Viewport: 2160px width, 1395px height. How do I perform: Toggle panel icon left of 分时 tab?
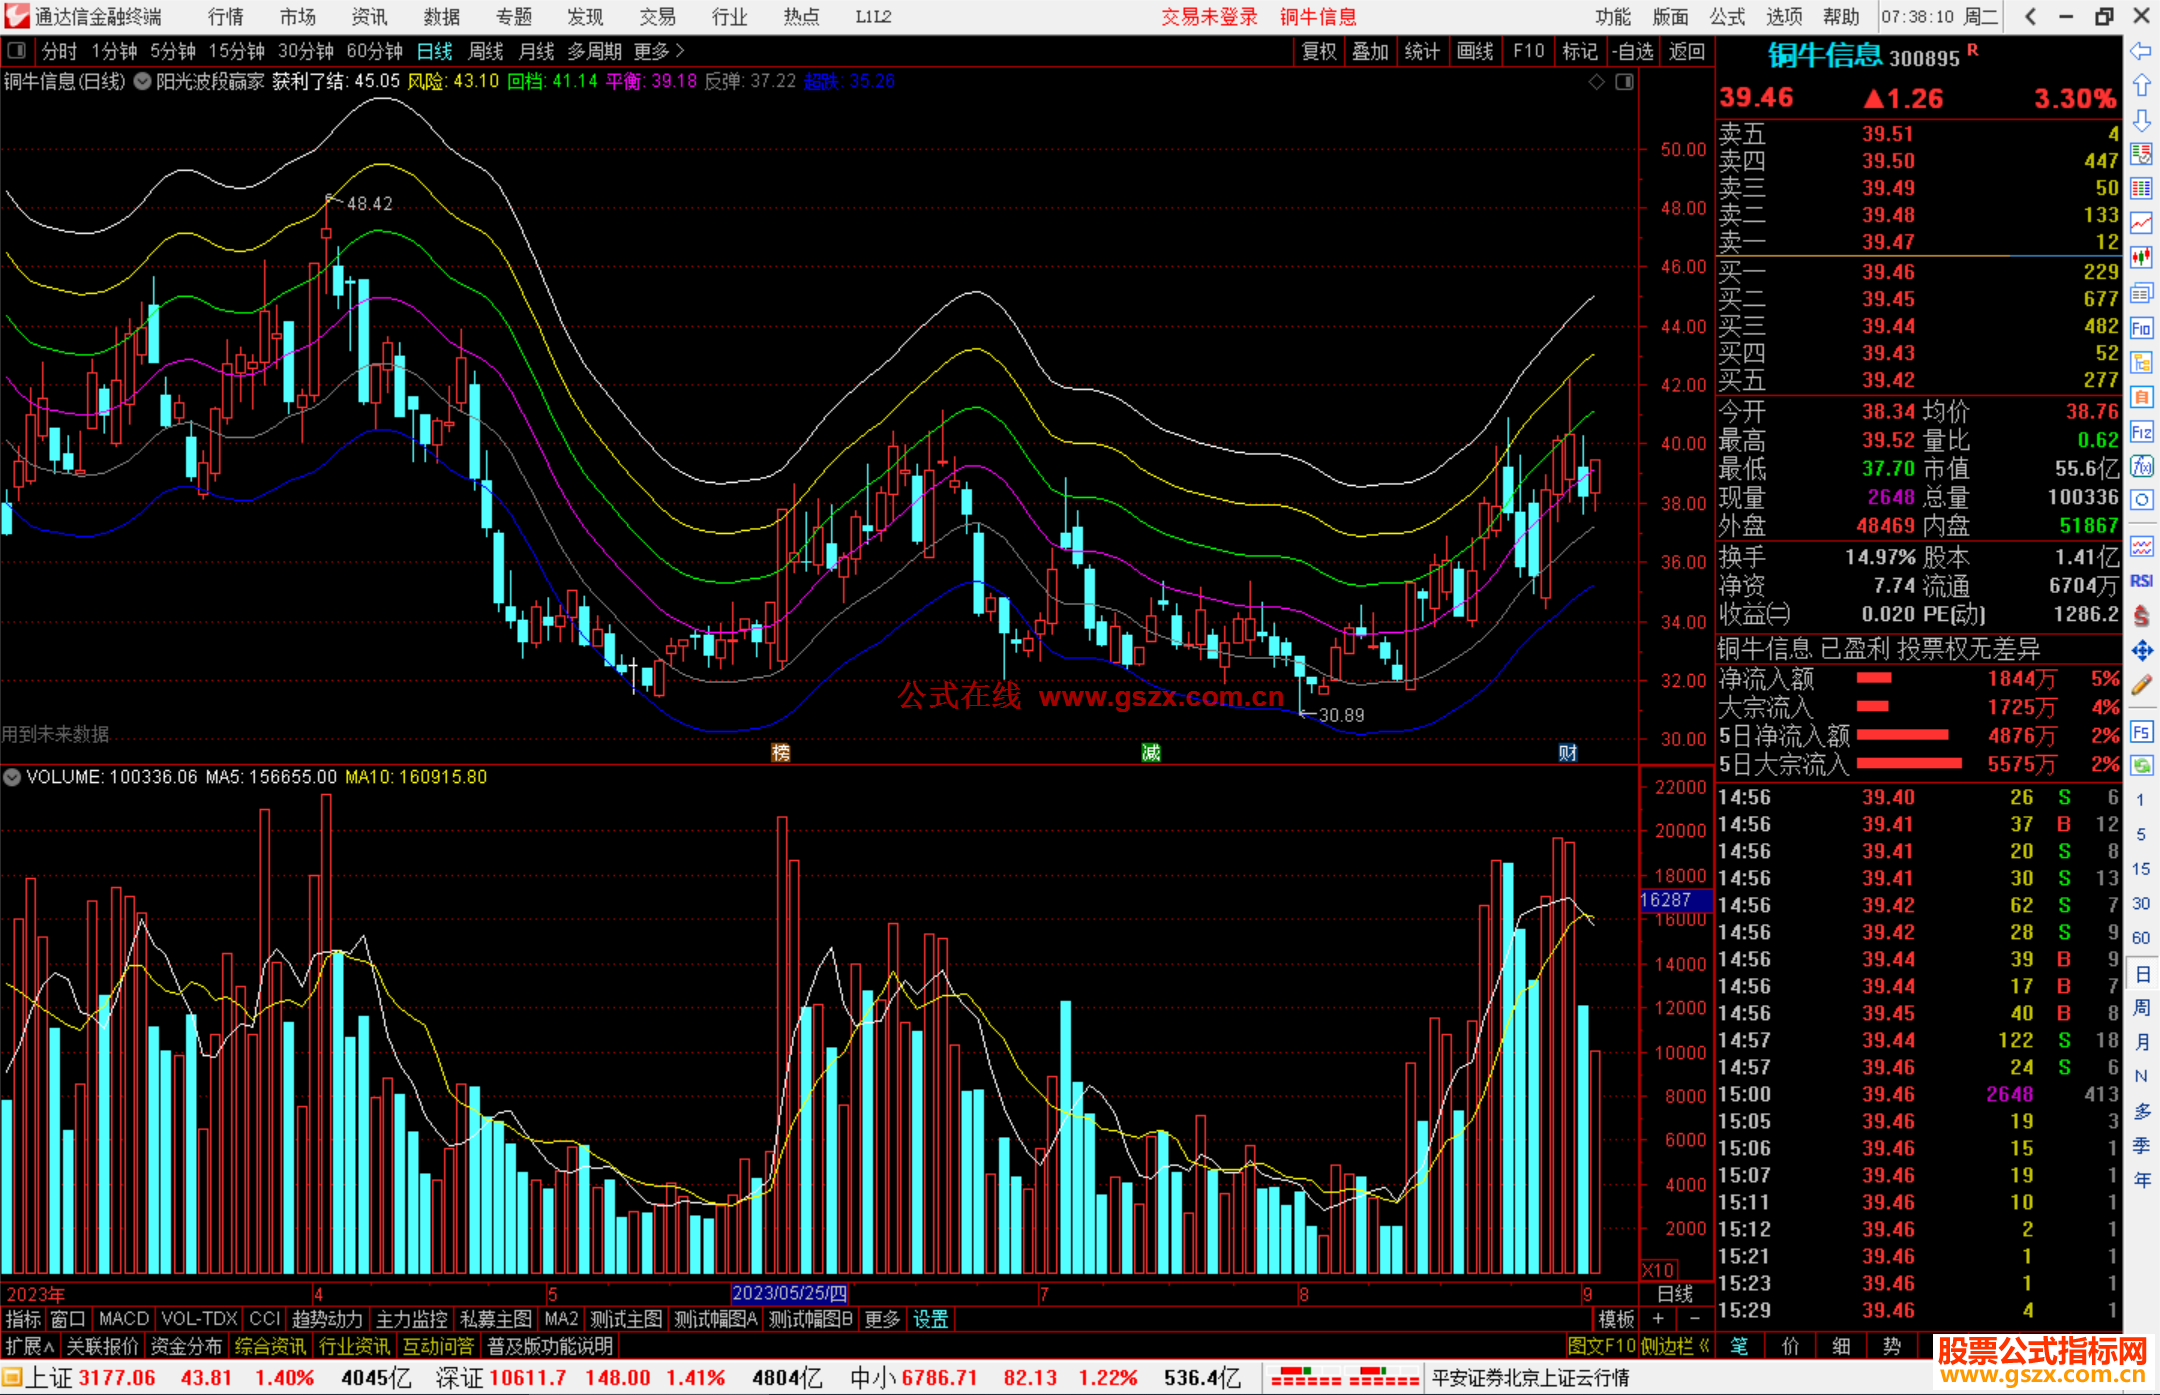click(x=17, y=51)
